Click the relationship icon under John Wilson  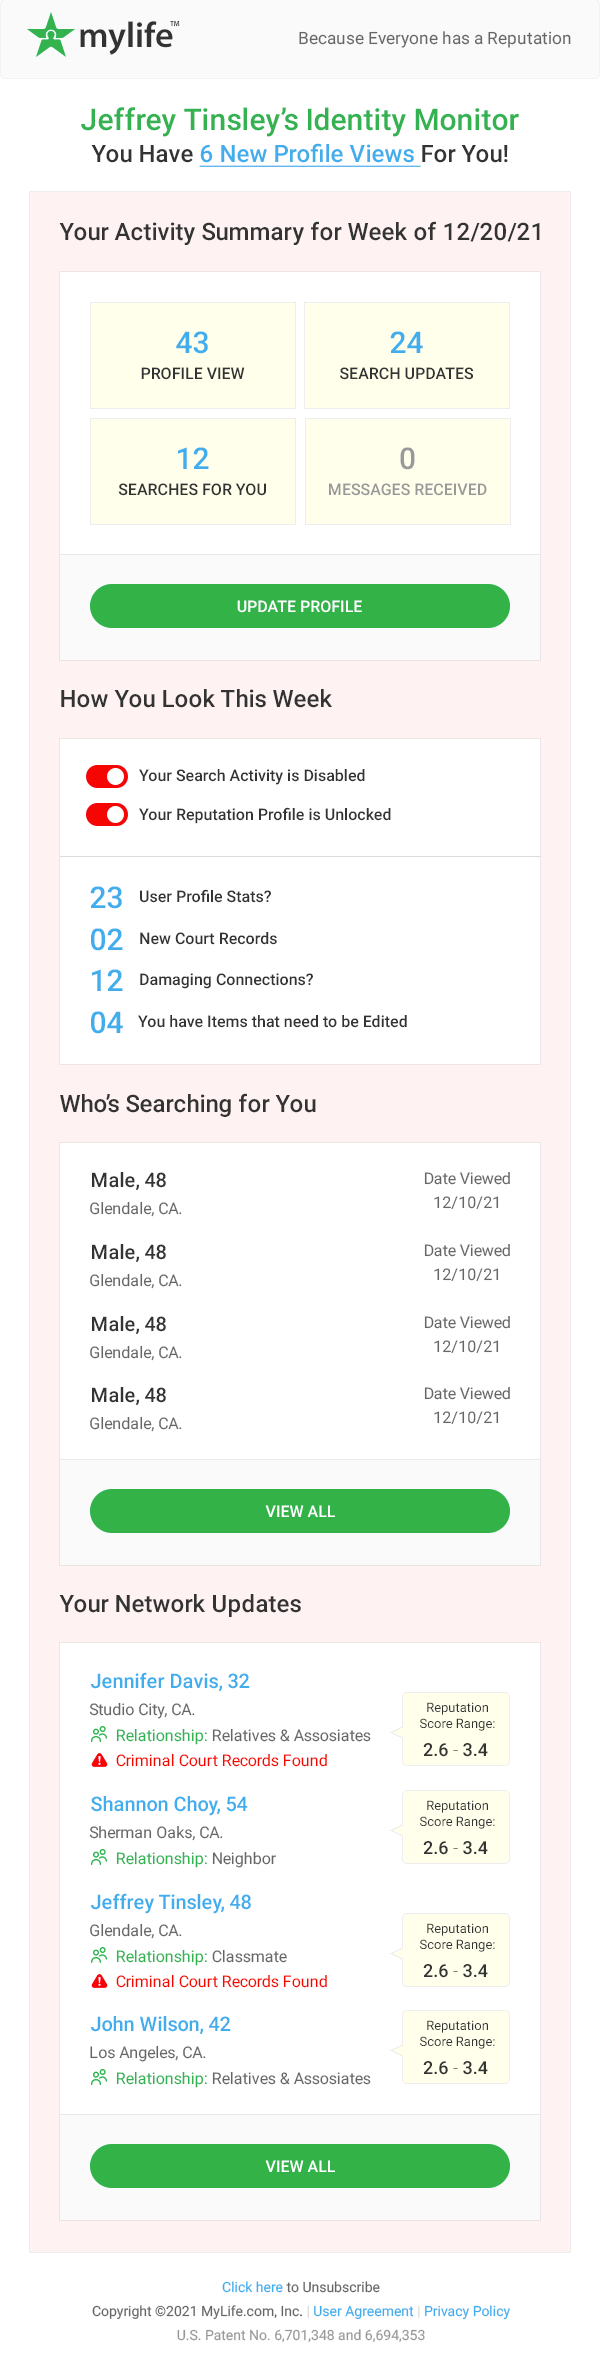click(x=99, y=2077)
